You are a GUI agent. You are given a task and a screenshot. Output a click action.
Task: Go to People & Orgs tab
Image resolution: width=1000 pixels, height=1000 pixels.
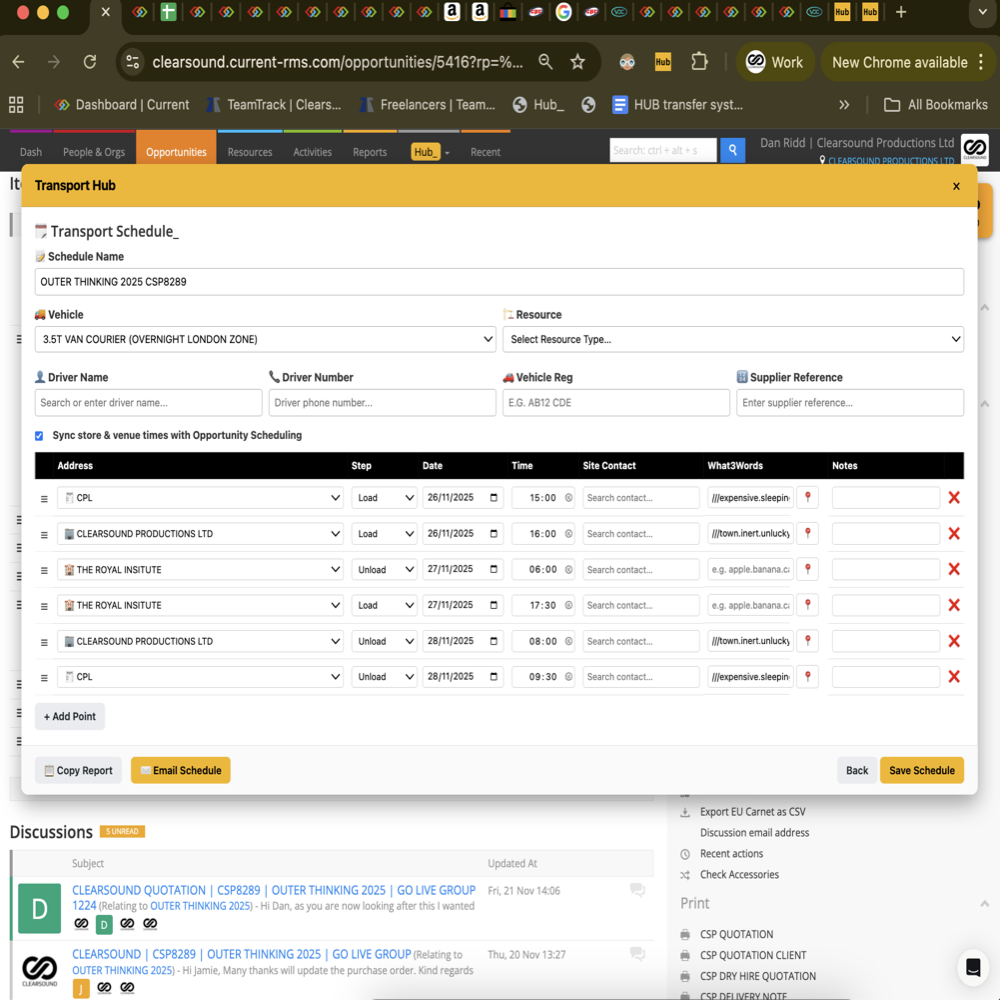coord(94,152)
